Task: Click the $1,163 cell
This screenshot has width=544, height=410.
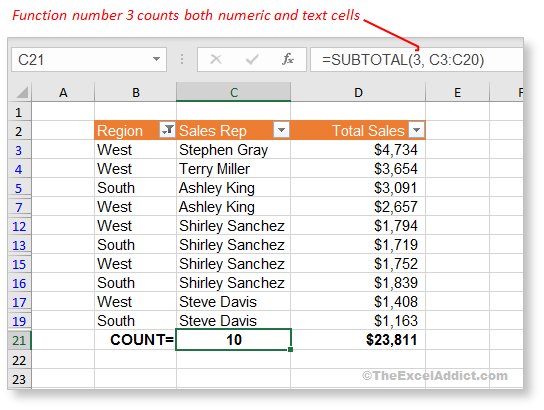Action: pyautogui.click(x=358, y=321)
